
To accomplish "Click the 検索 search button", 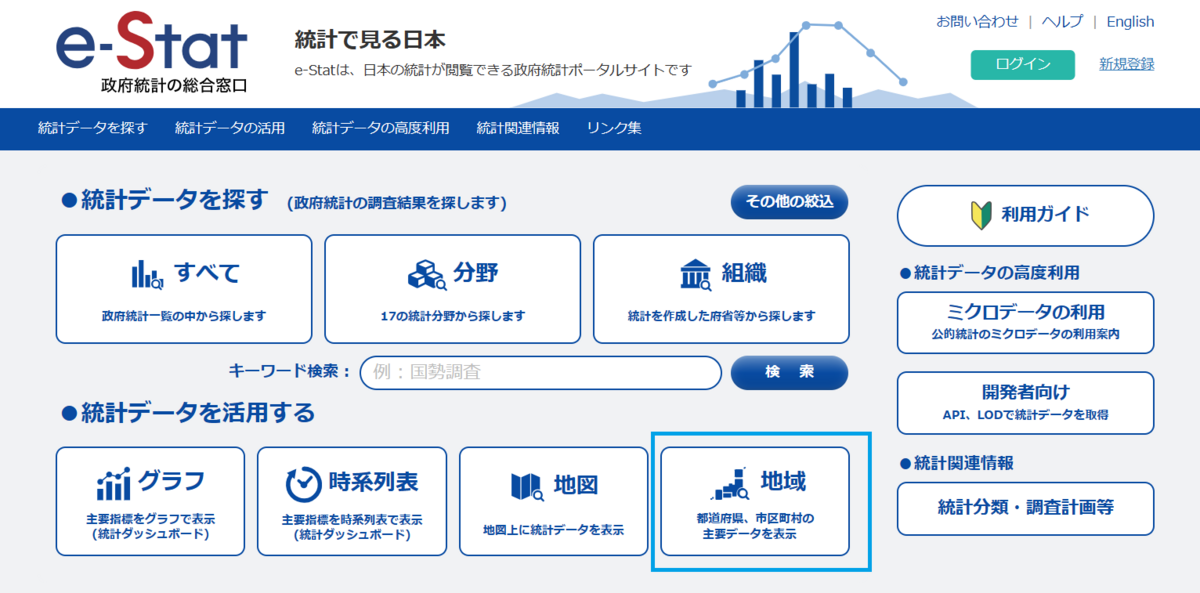I will 789,372.
